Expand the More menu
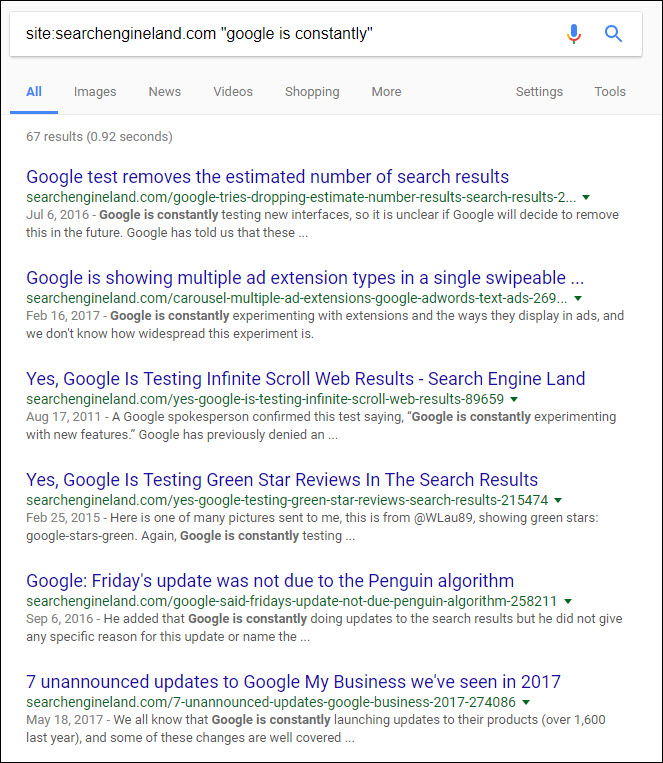This screenshot has width=663, height=763. pyautogui.click(x=386, y=92)
